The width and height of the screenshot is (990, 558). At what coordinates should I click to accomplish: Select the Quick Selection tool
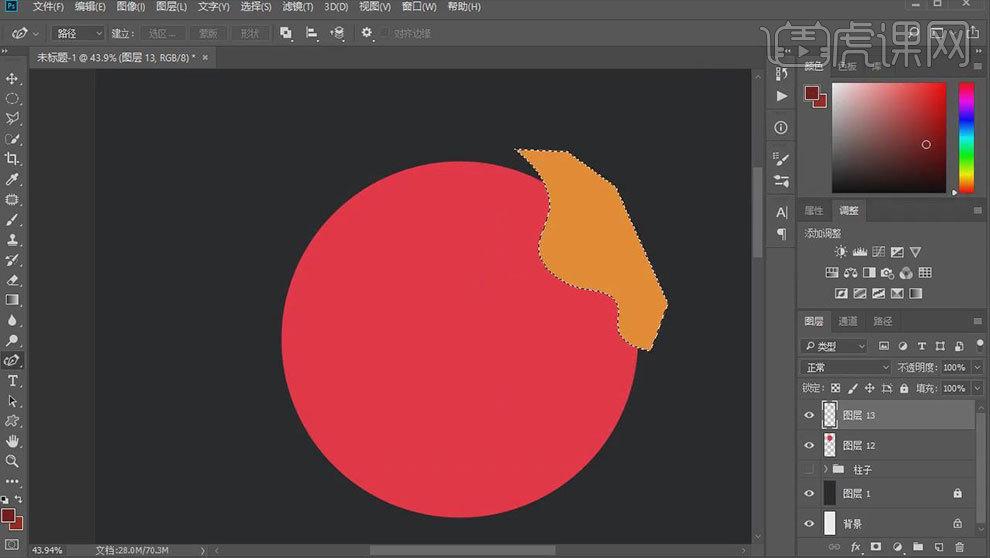click(12, 139)
